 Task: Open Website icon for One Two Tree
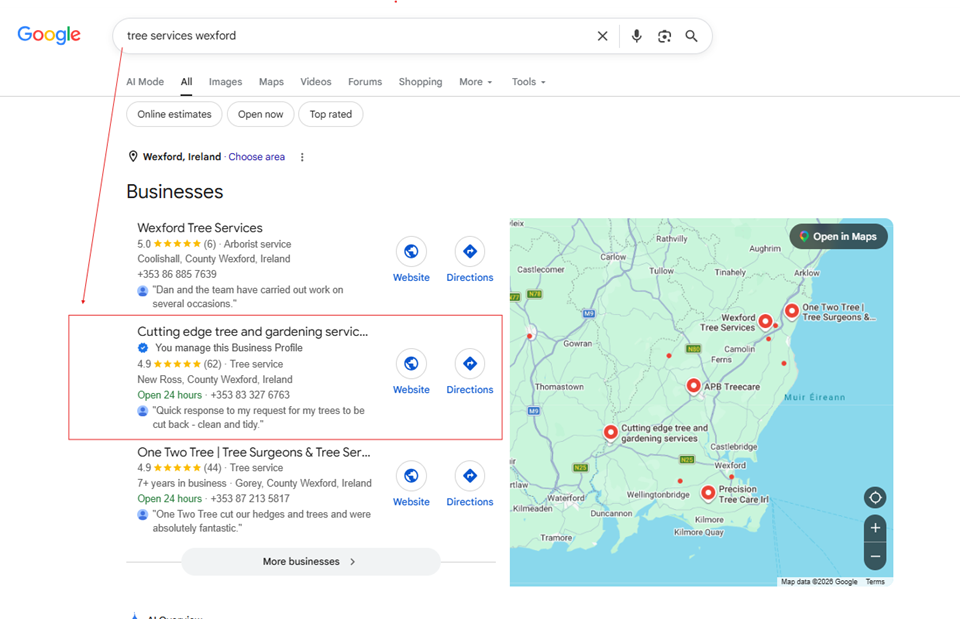point(411,476)
